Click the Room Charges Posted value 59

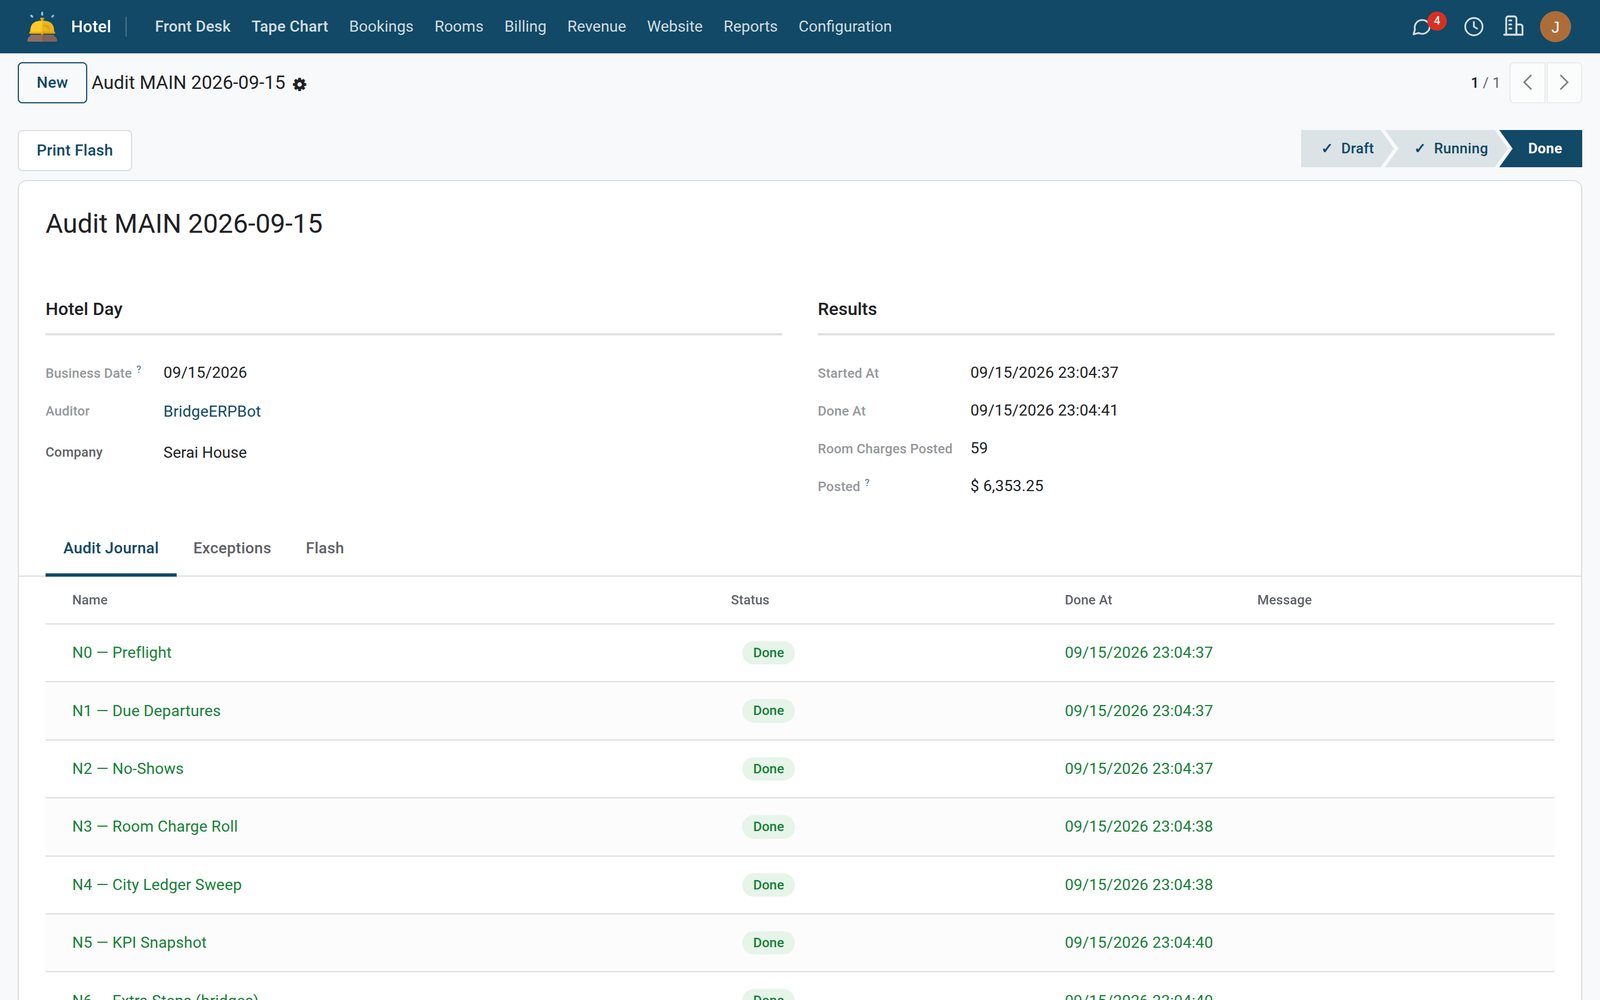pyautogui.click(x=979, y=448)
